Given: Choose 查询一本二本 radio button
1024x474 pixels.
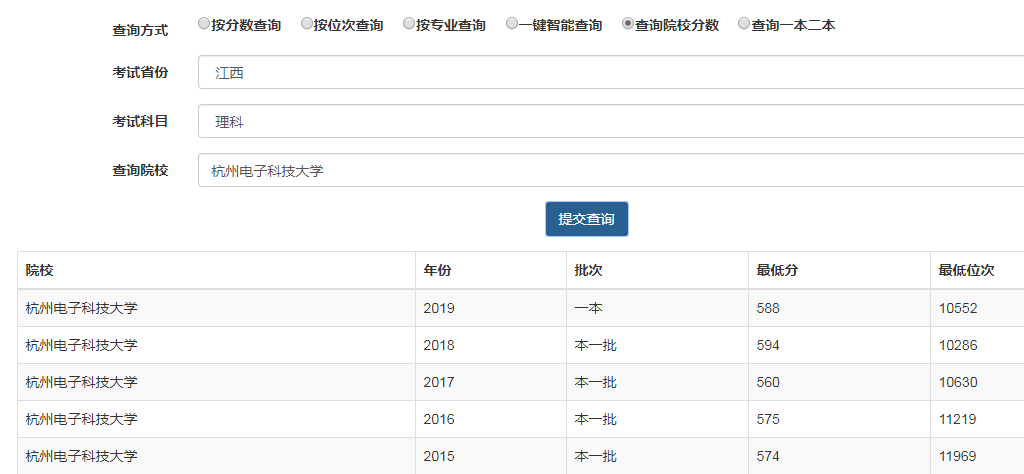Looking at the screenshot, I should 744,24.
